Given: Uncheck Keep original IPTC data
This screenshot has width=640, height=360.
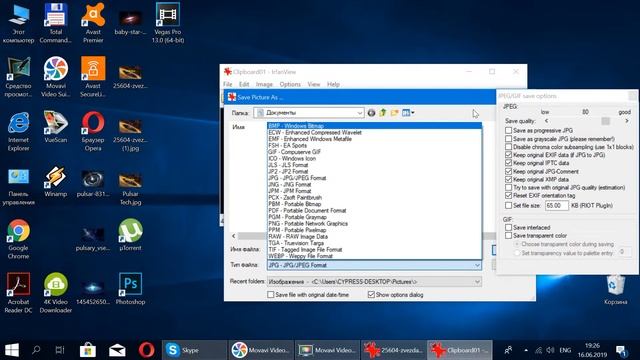Looking at the screenshot, I should tap(508, 163).
